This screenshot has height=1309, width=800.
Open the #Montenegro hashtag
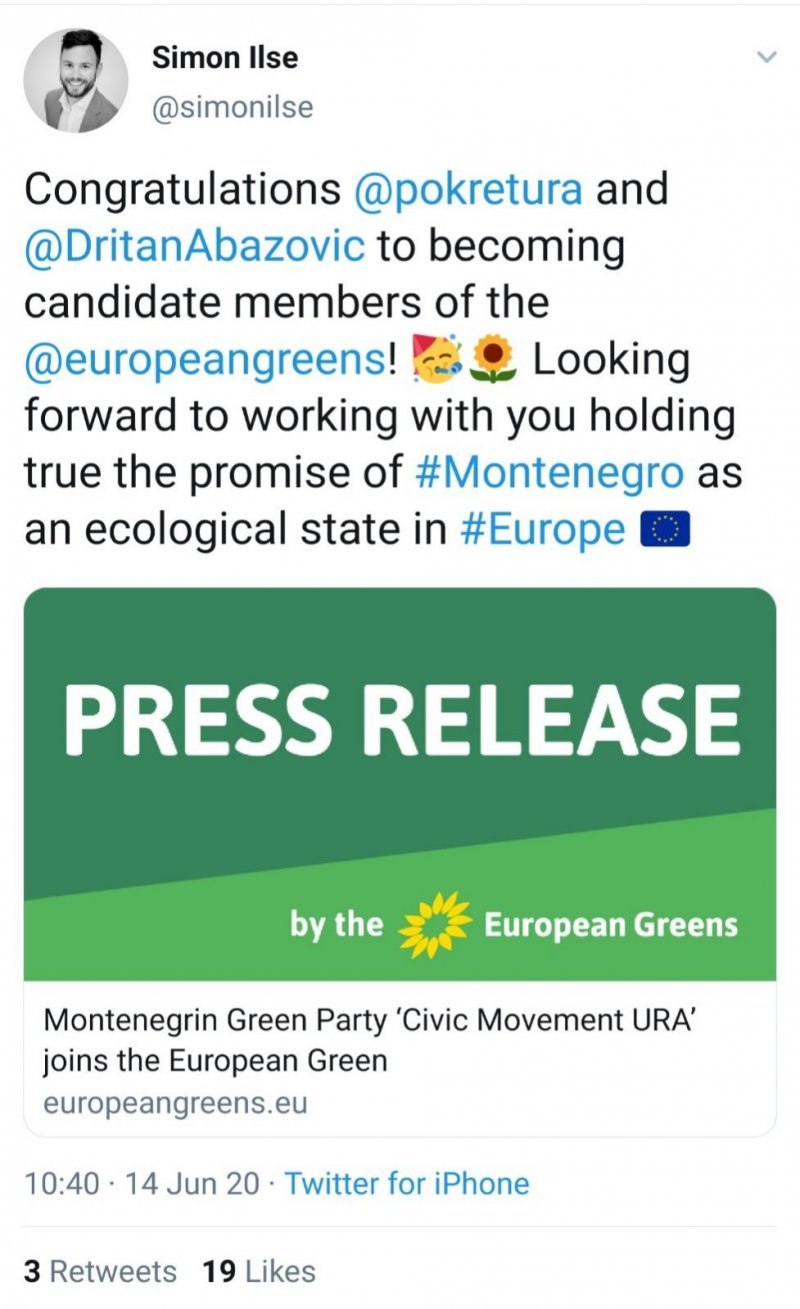(x=549, y=473)
